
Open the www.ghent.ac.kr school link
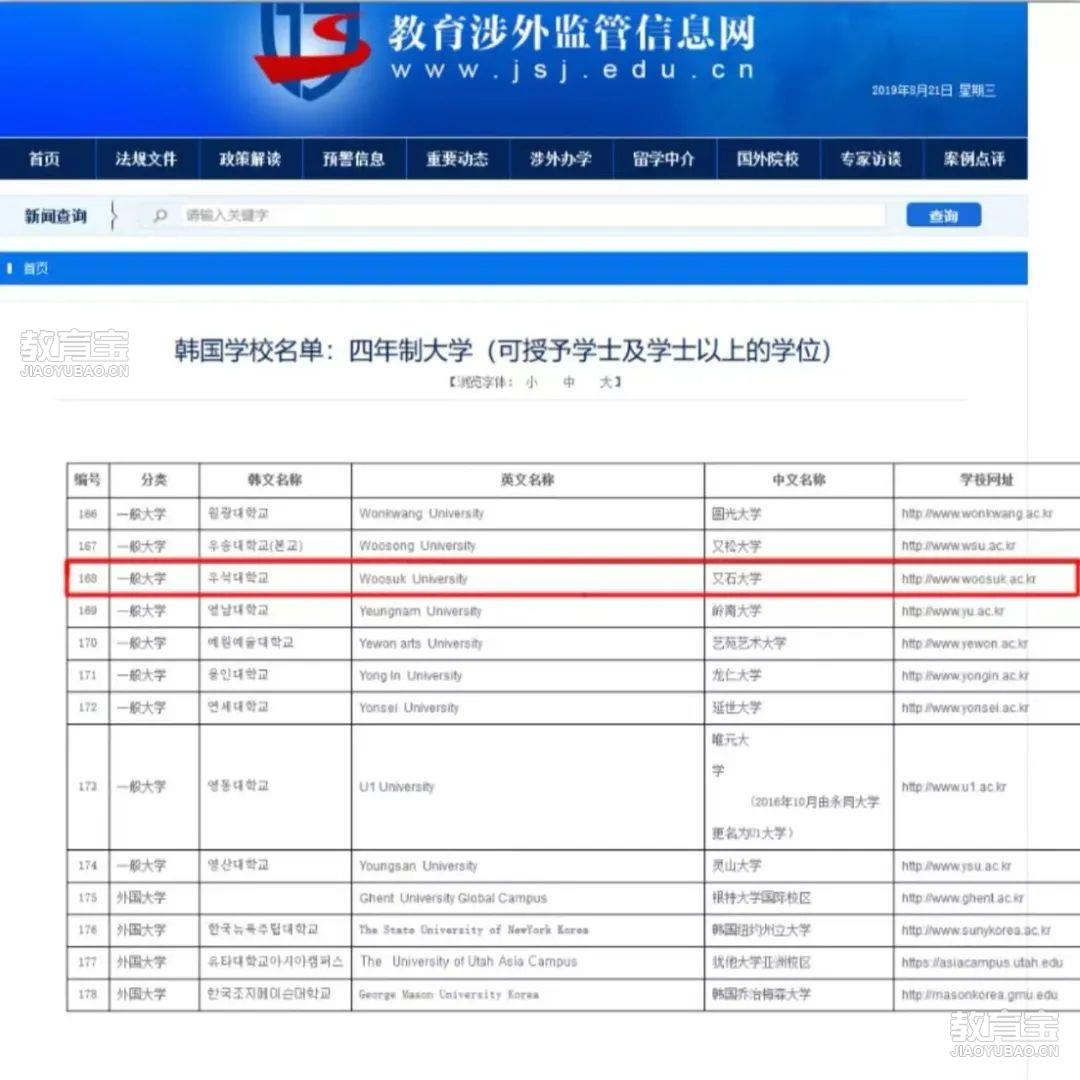tap(962, 898)
